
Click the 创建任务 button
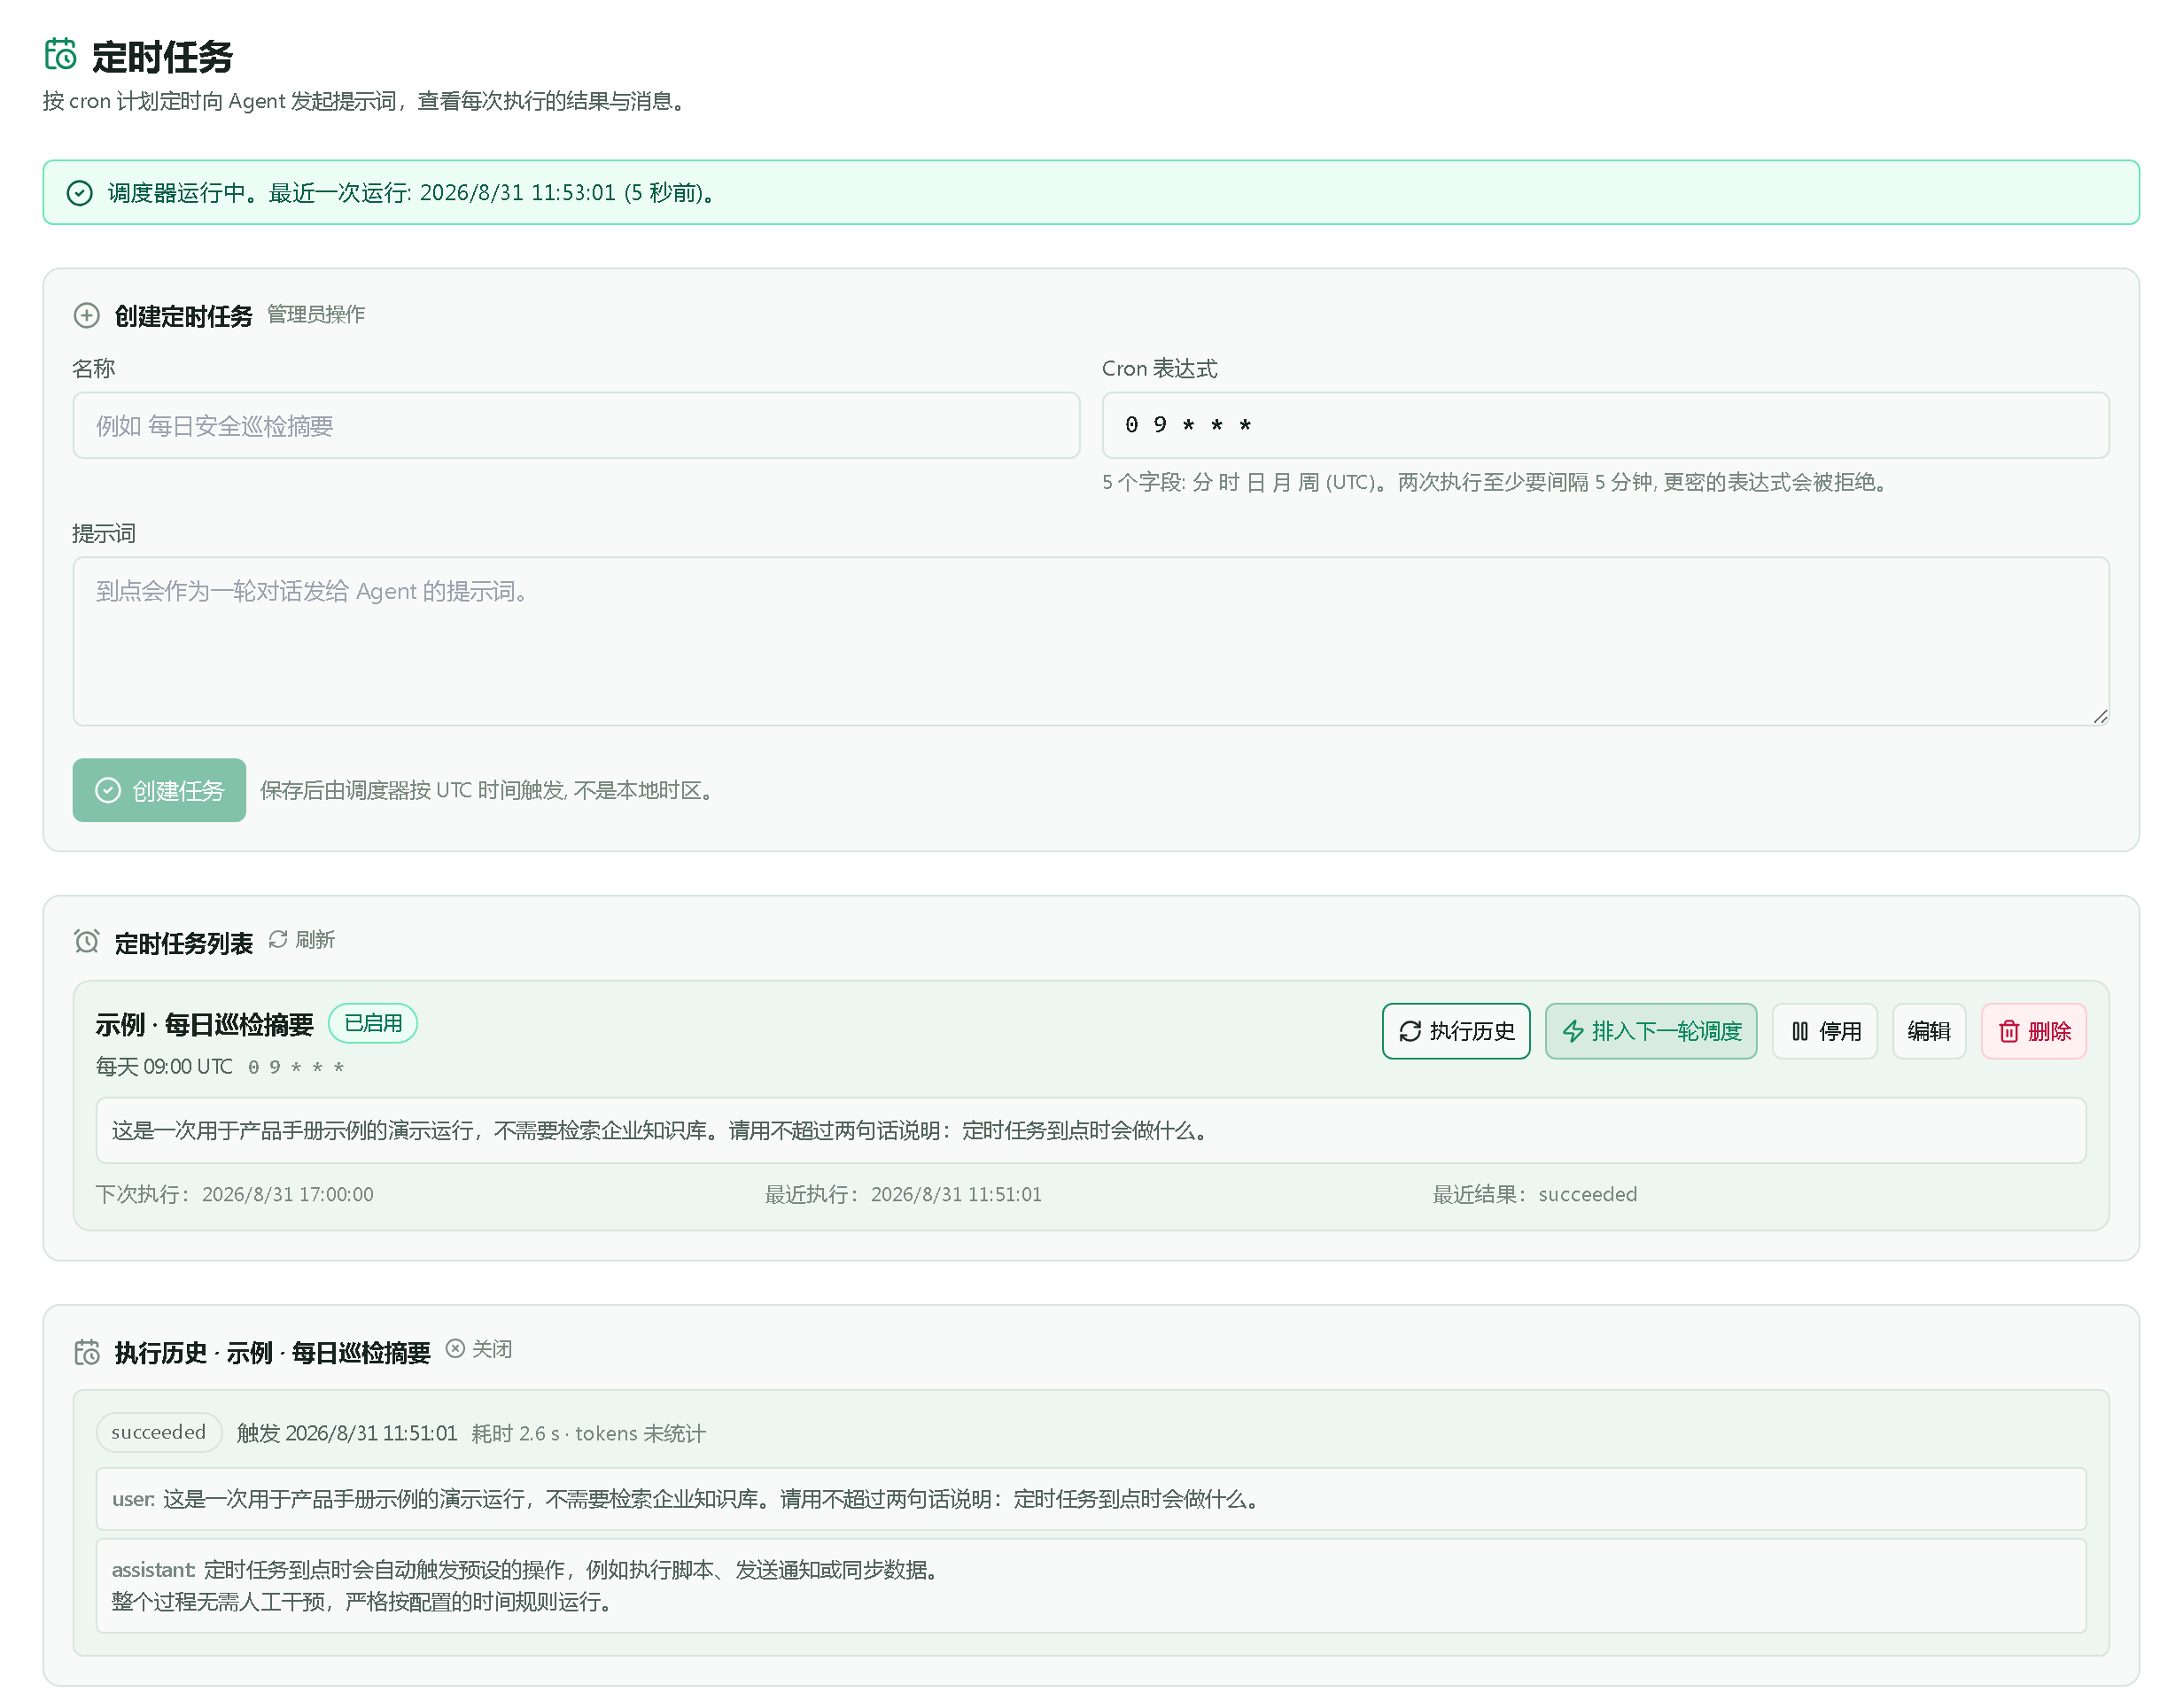point(159,790)
